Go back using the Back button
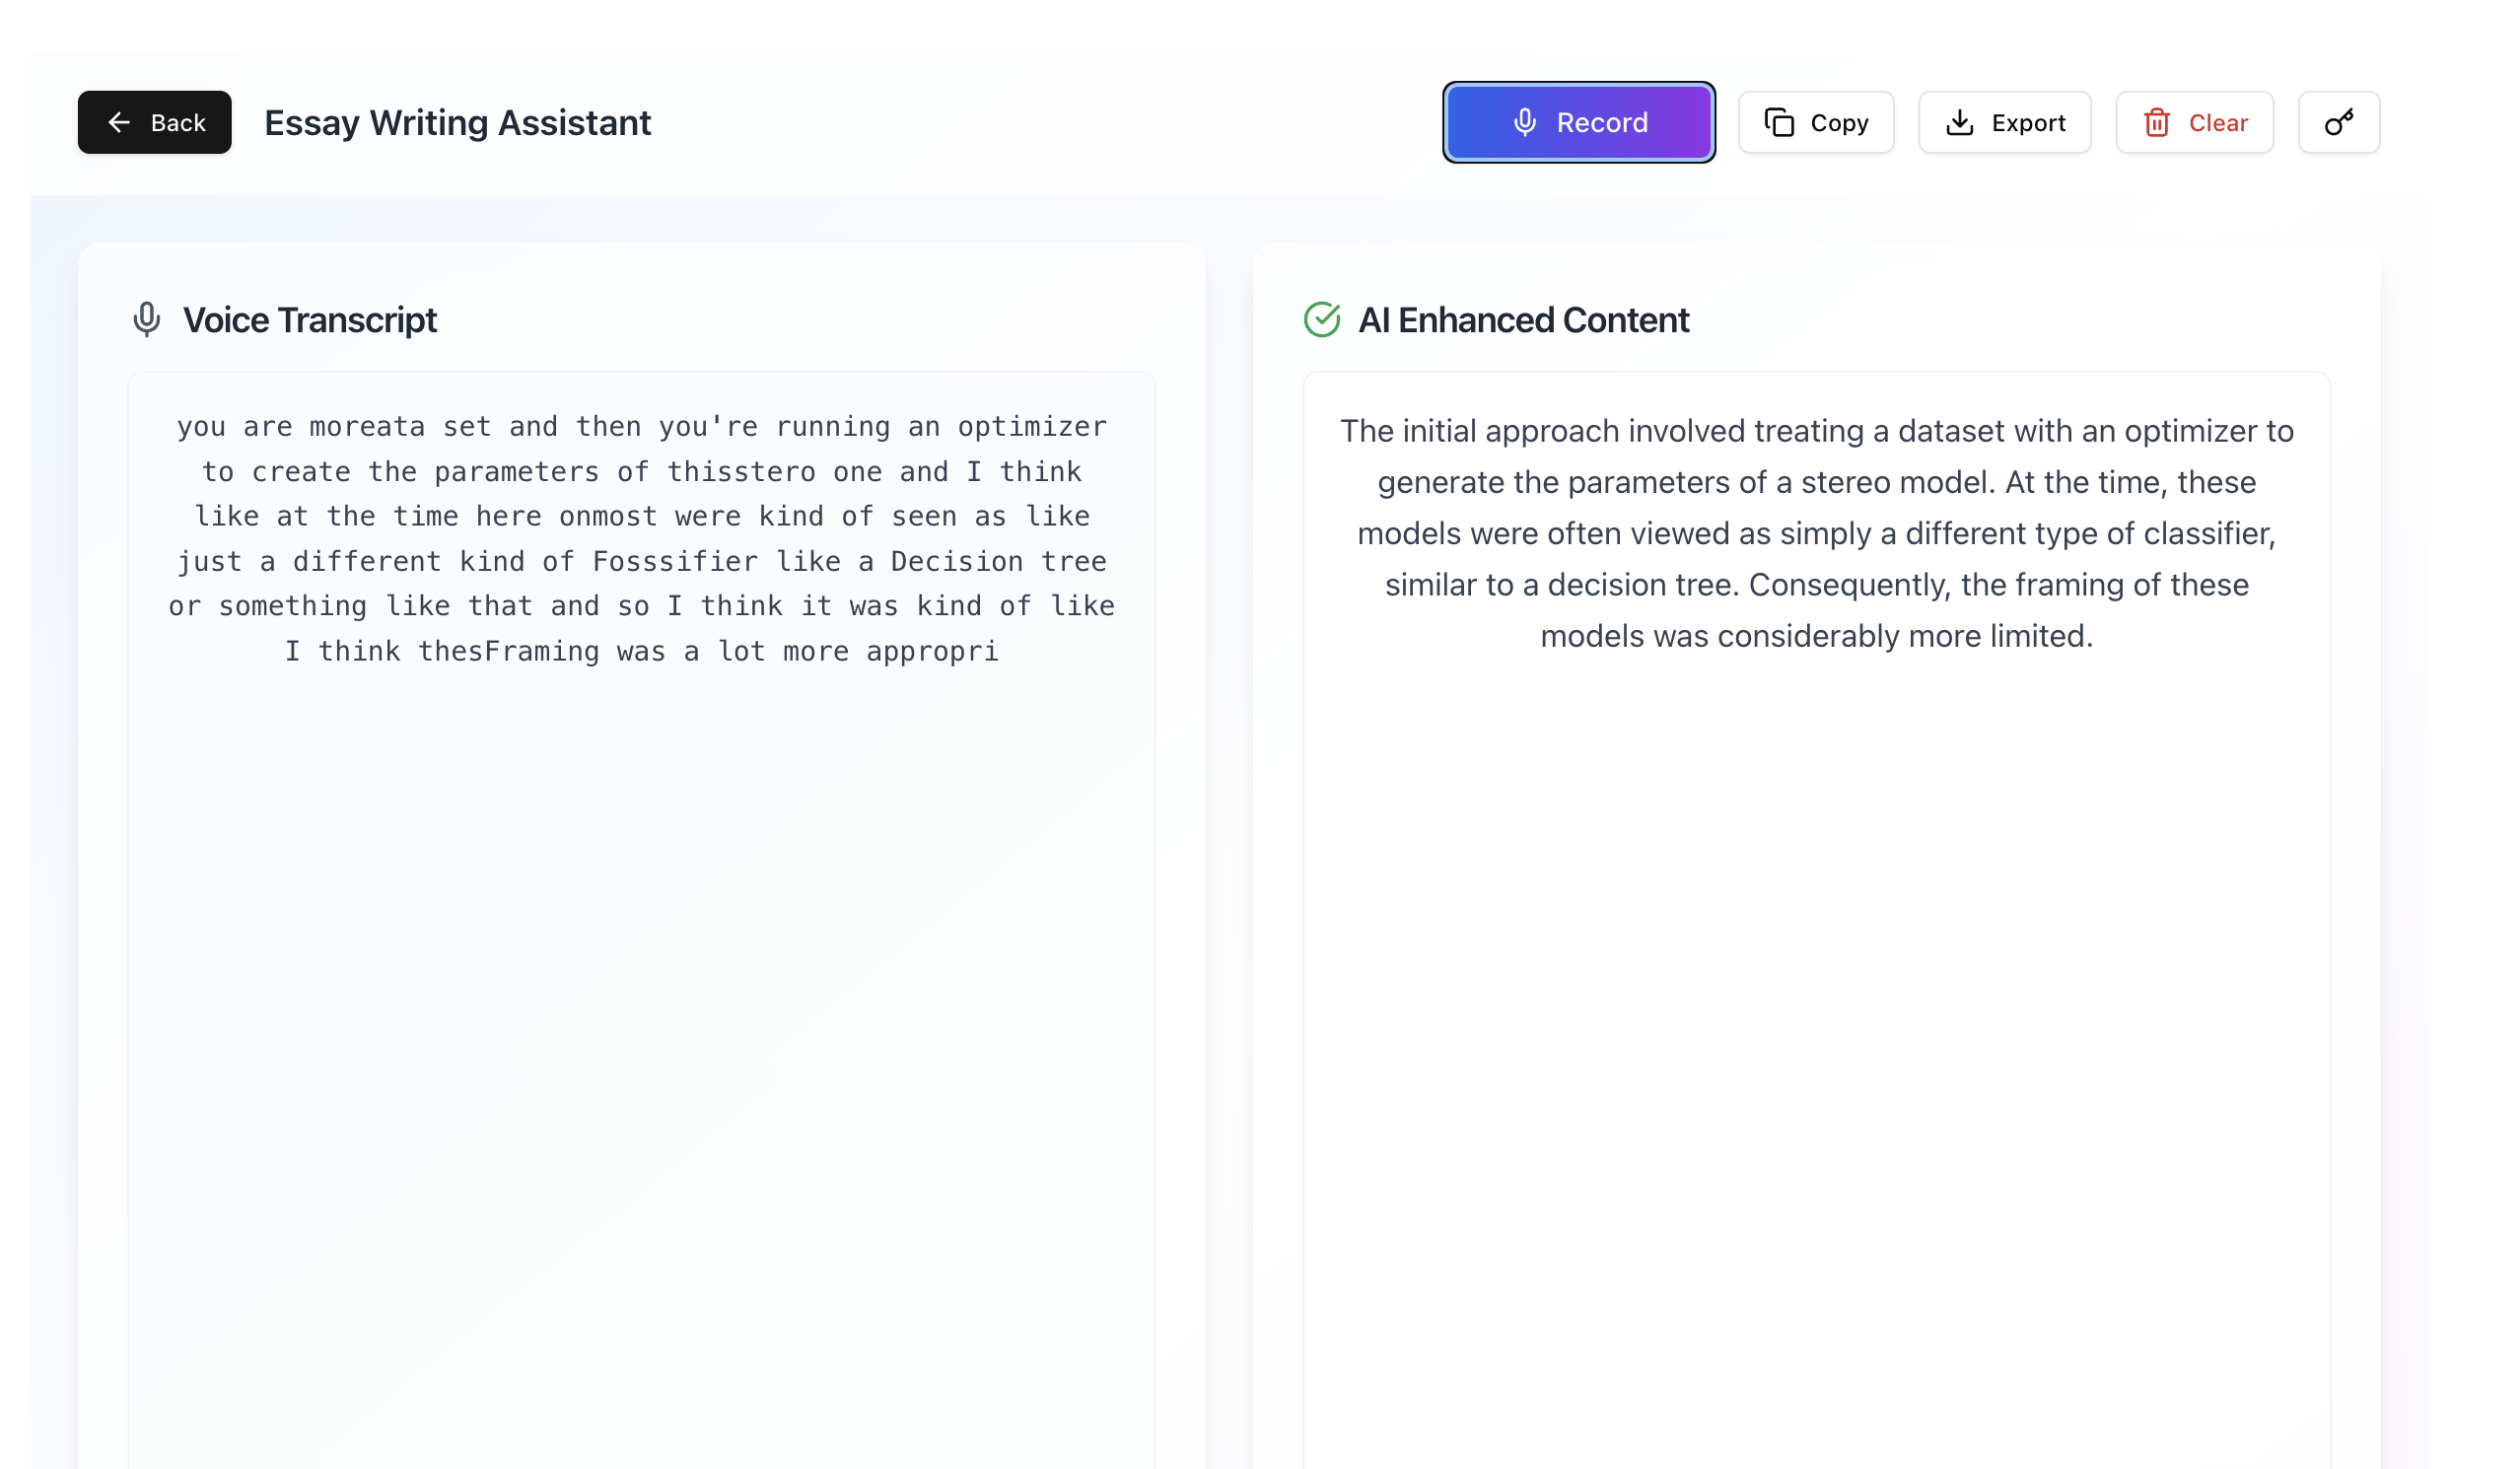The height and width of the screenshot is (1469, 2520). click(x=155, y=122)
